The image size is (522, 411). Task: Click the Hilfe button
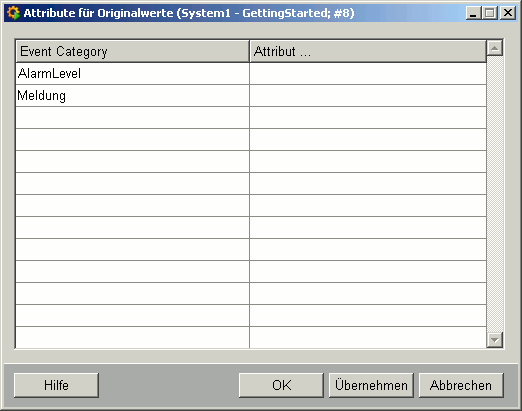pos(56,385)
